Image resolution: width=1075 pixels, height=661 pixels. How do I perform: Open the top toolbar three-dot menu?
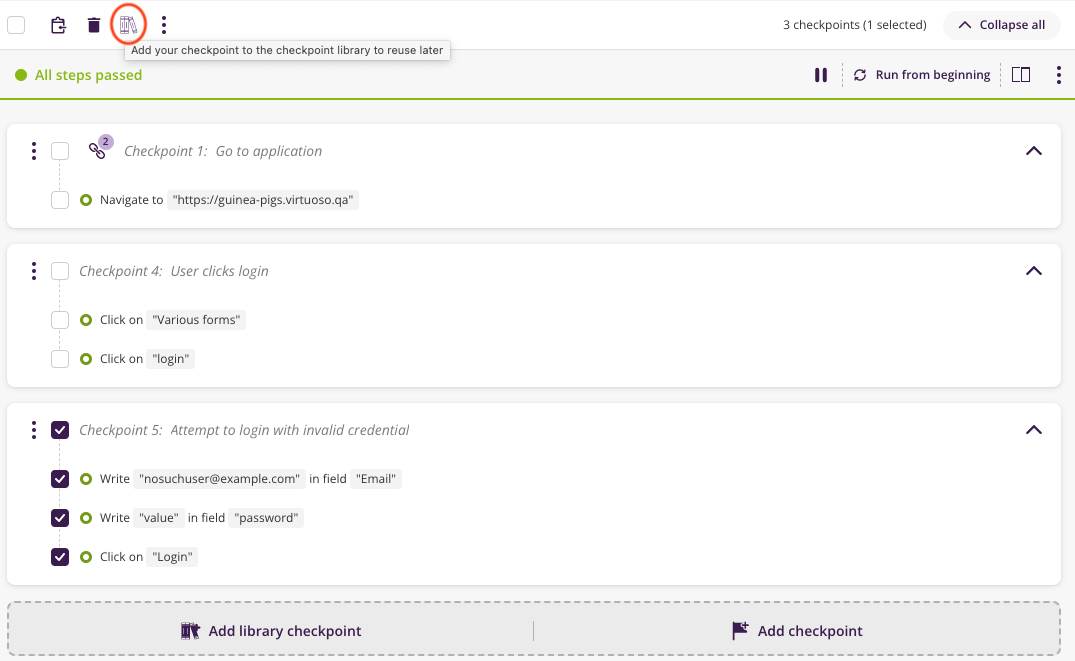163,25
